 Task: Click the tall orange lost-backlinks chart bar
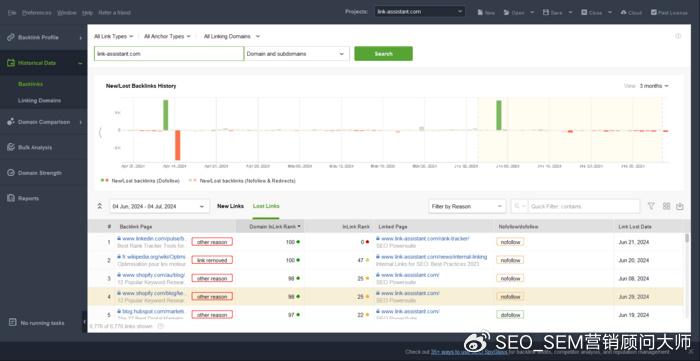click(177, 145)
